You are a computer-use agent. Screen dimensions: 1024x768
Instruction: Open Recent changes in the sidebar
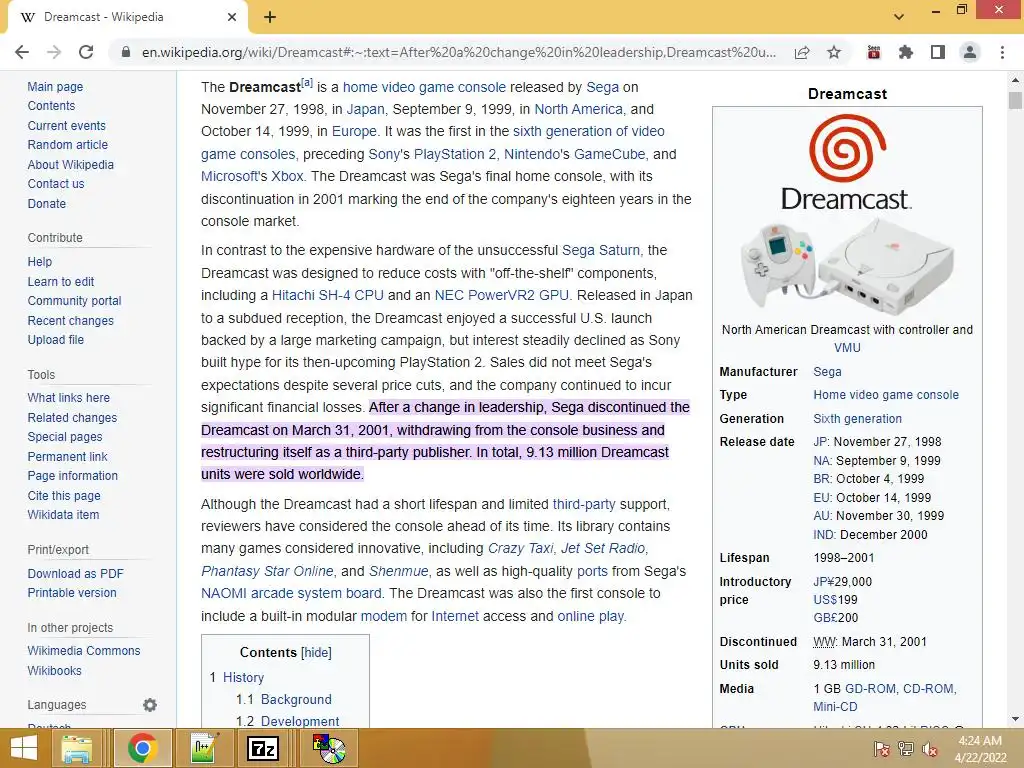(x=71, y=321)
